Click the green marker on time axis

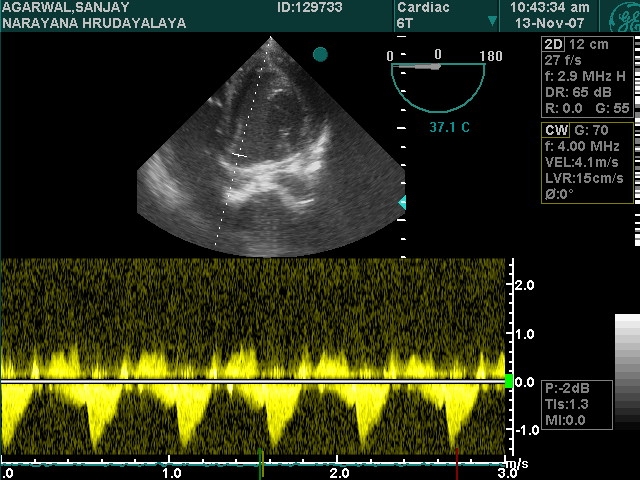coord(261,464)
